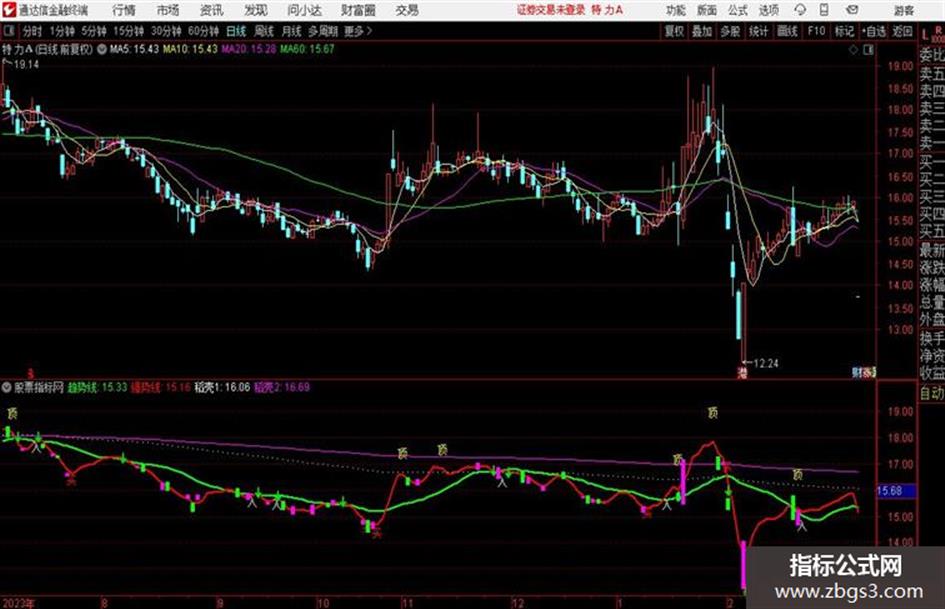Open the 财富圈 menu
Image resolution: width=945 pixels, height=609 pixels.
pos(358,10)
